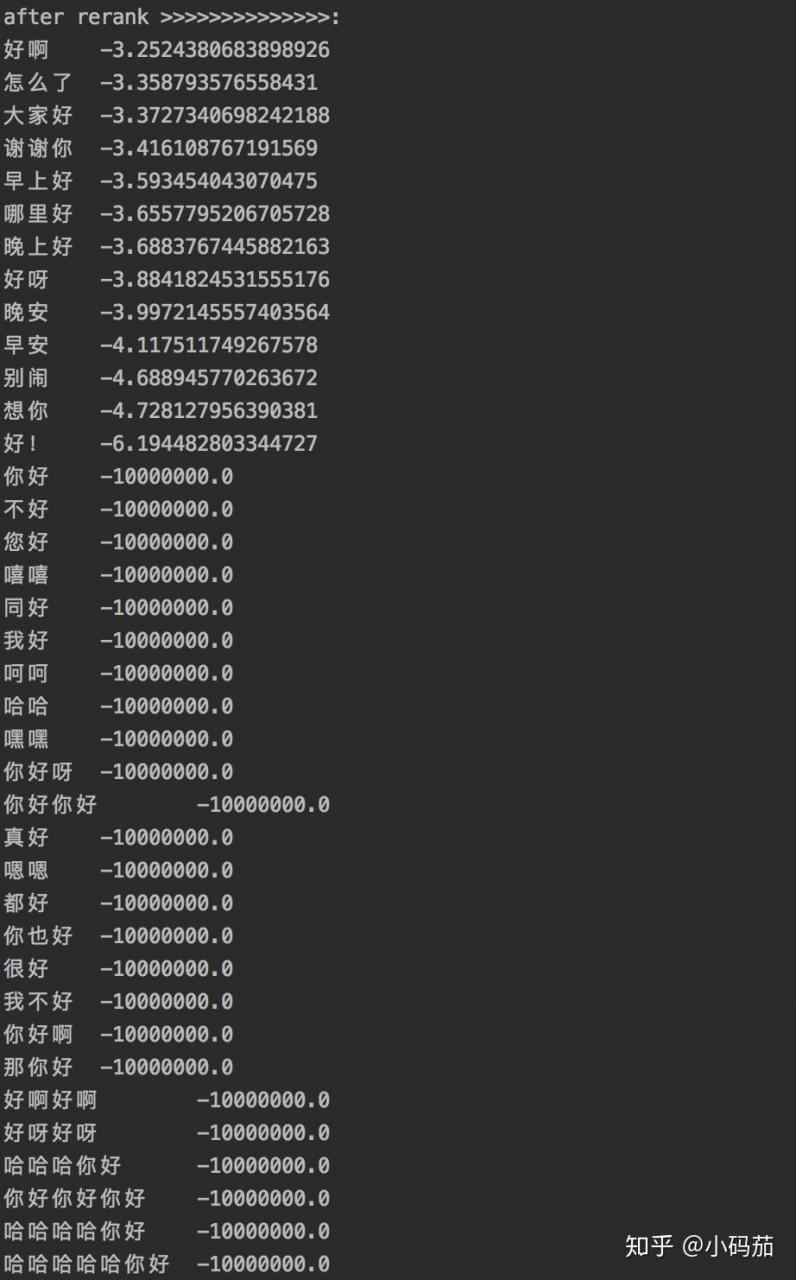Select the 好啊 top result line
This screenshot has width=796, height=1280.
click(x=166, y=49)
